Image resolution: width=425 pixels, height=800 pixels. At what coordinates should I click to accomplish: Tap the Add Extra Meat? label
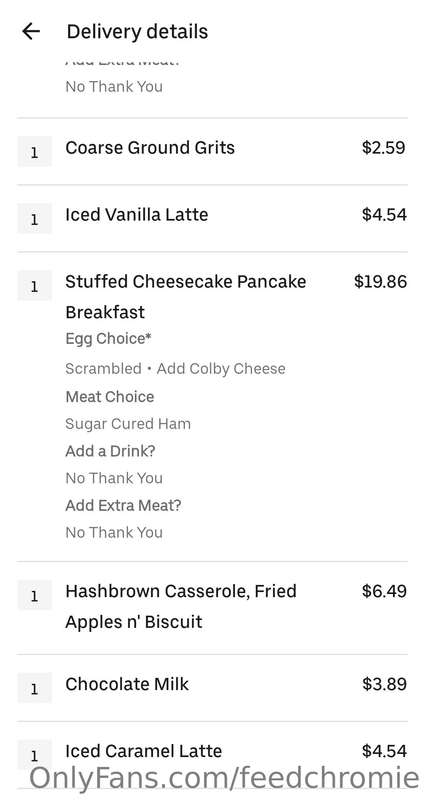pyautogui.click(x=123, y=505)
